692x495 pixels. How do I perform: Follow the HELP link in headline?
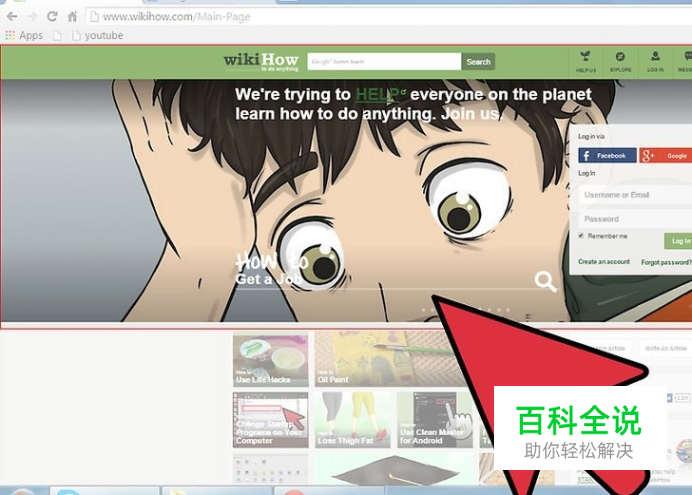pyautogui.click(x=378, y=94)
